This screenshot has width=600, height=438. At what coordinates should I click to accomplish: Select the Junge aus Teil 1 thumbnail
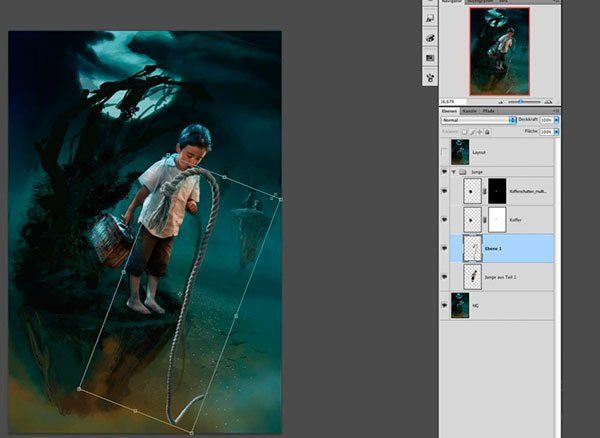click(473, 277)
